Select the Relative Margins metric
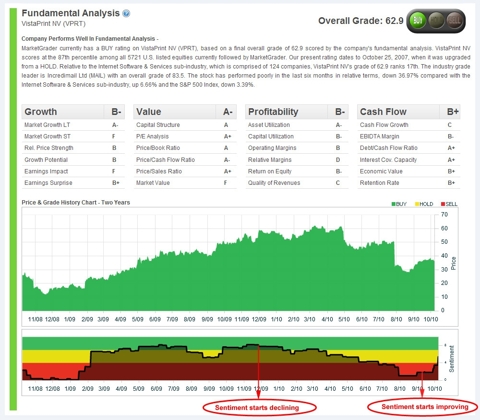Screen dimensions: 480x420 297,160
